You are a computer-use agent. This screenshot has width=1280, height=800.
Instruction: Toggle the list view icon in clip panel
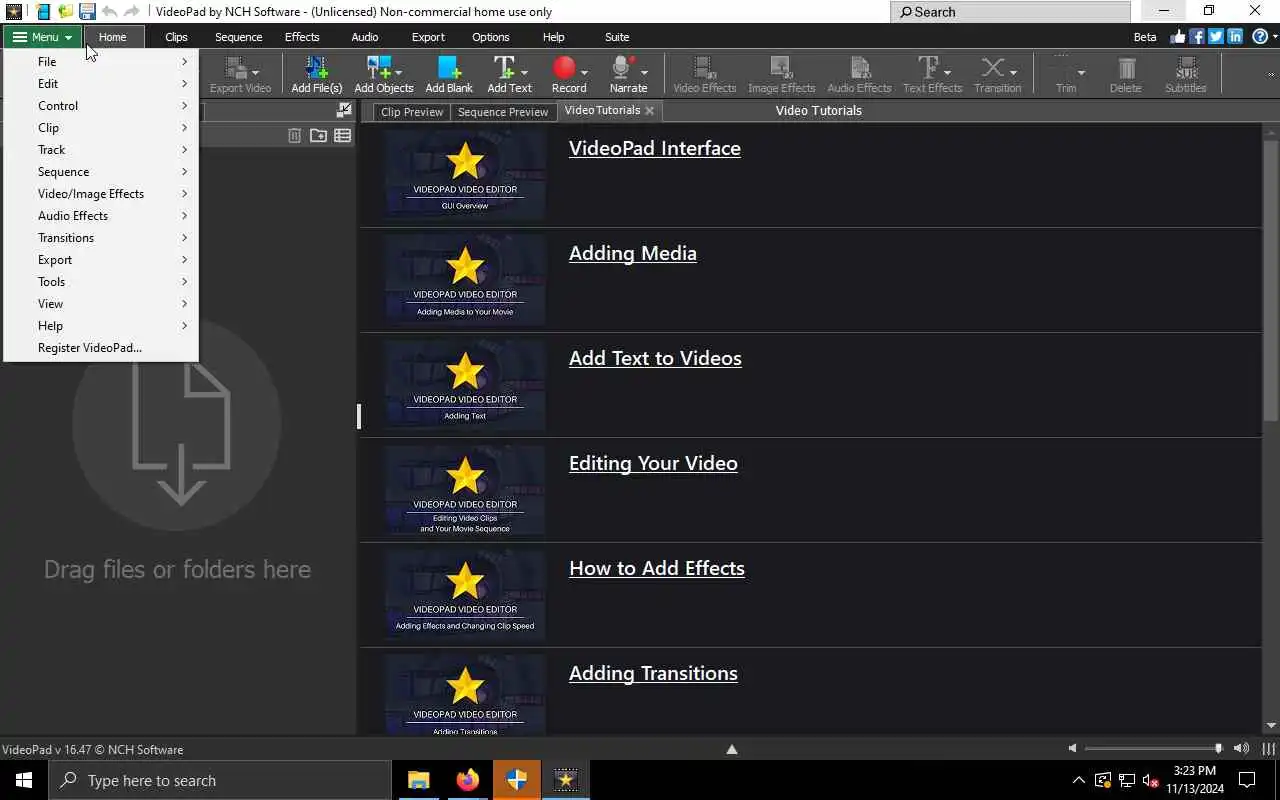click(343, 135)
